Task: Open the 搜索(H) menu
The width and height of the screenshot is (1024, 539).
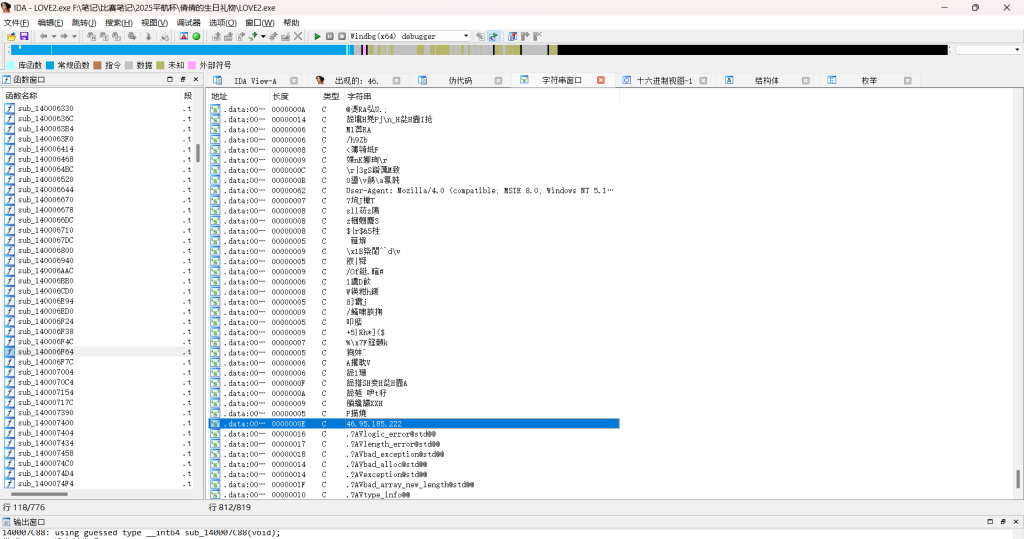Action: coord(120,22)
